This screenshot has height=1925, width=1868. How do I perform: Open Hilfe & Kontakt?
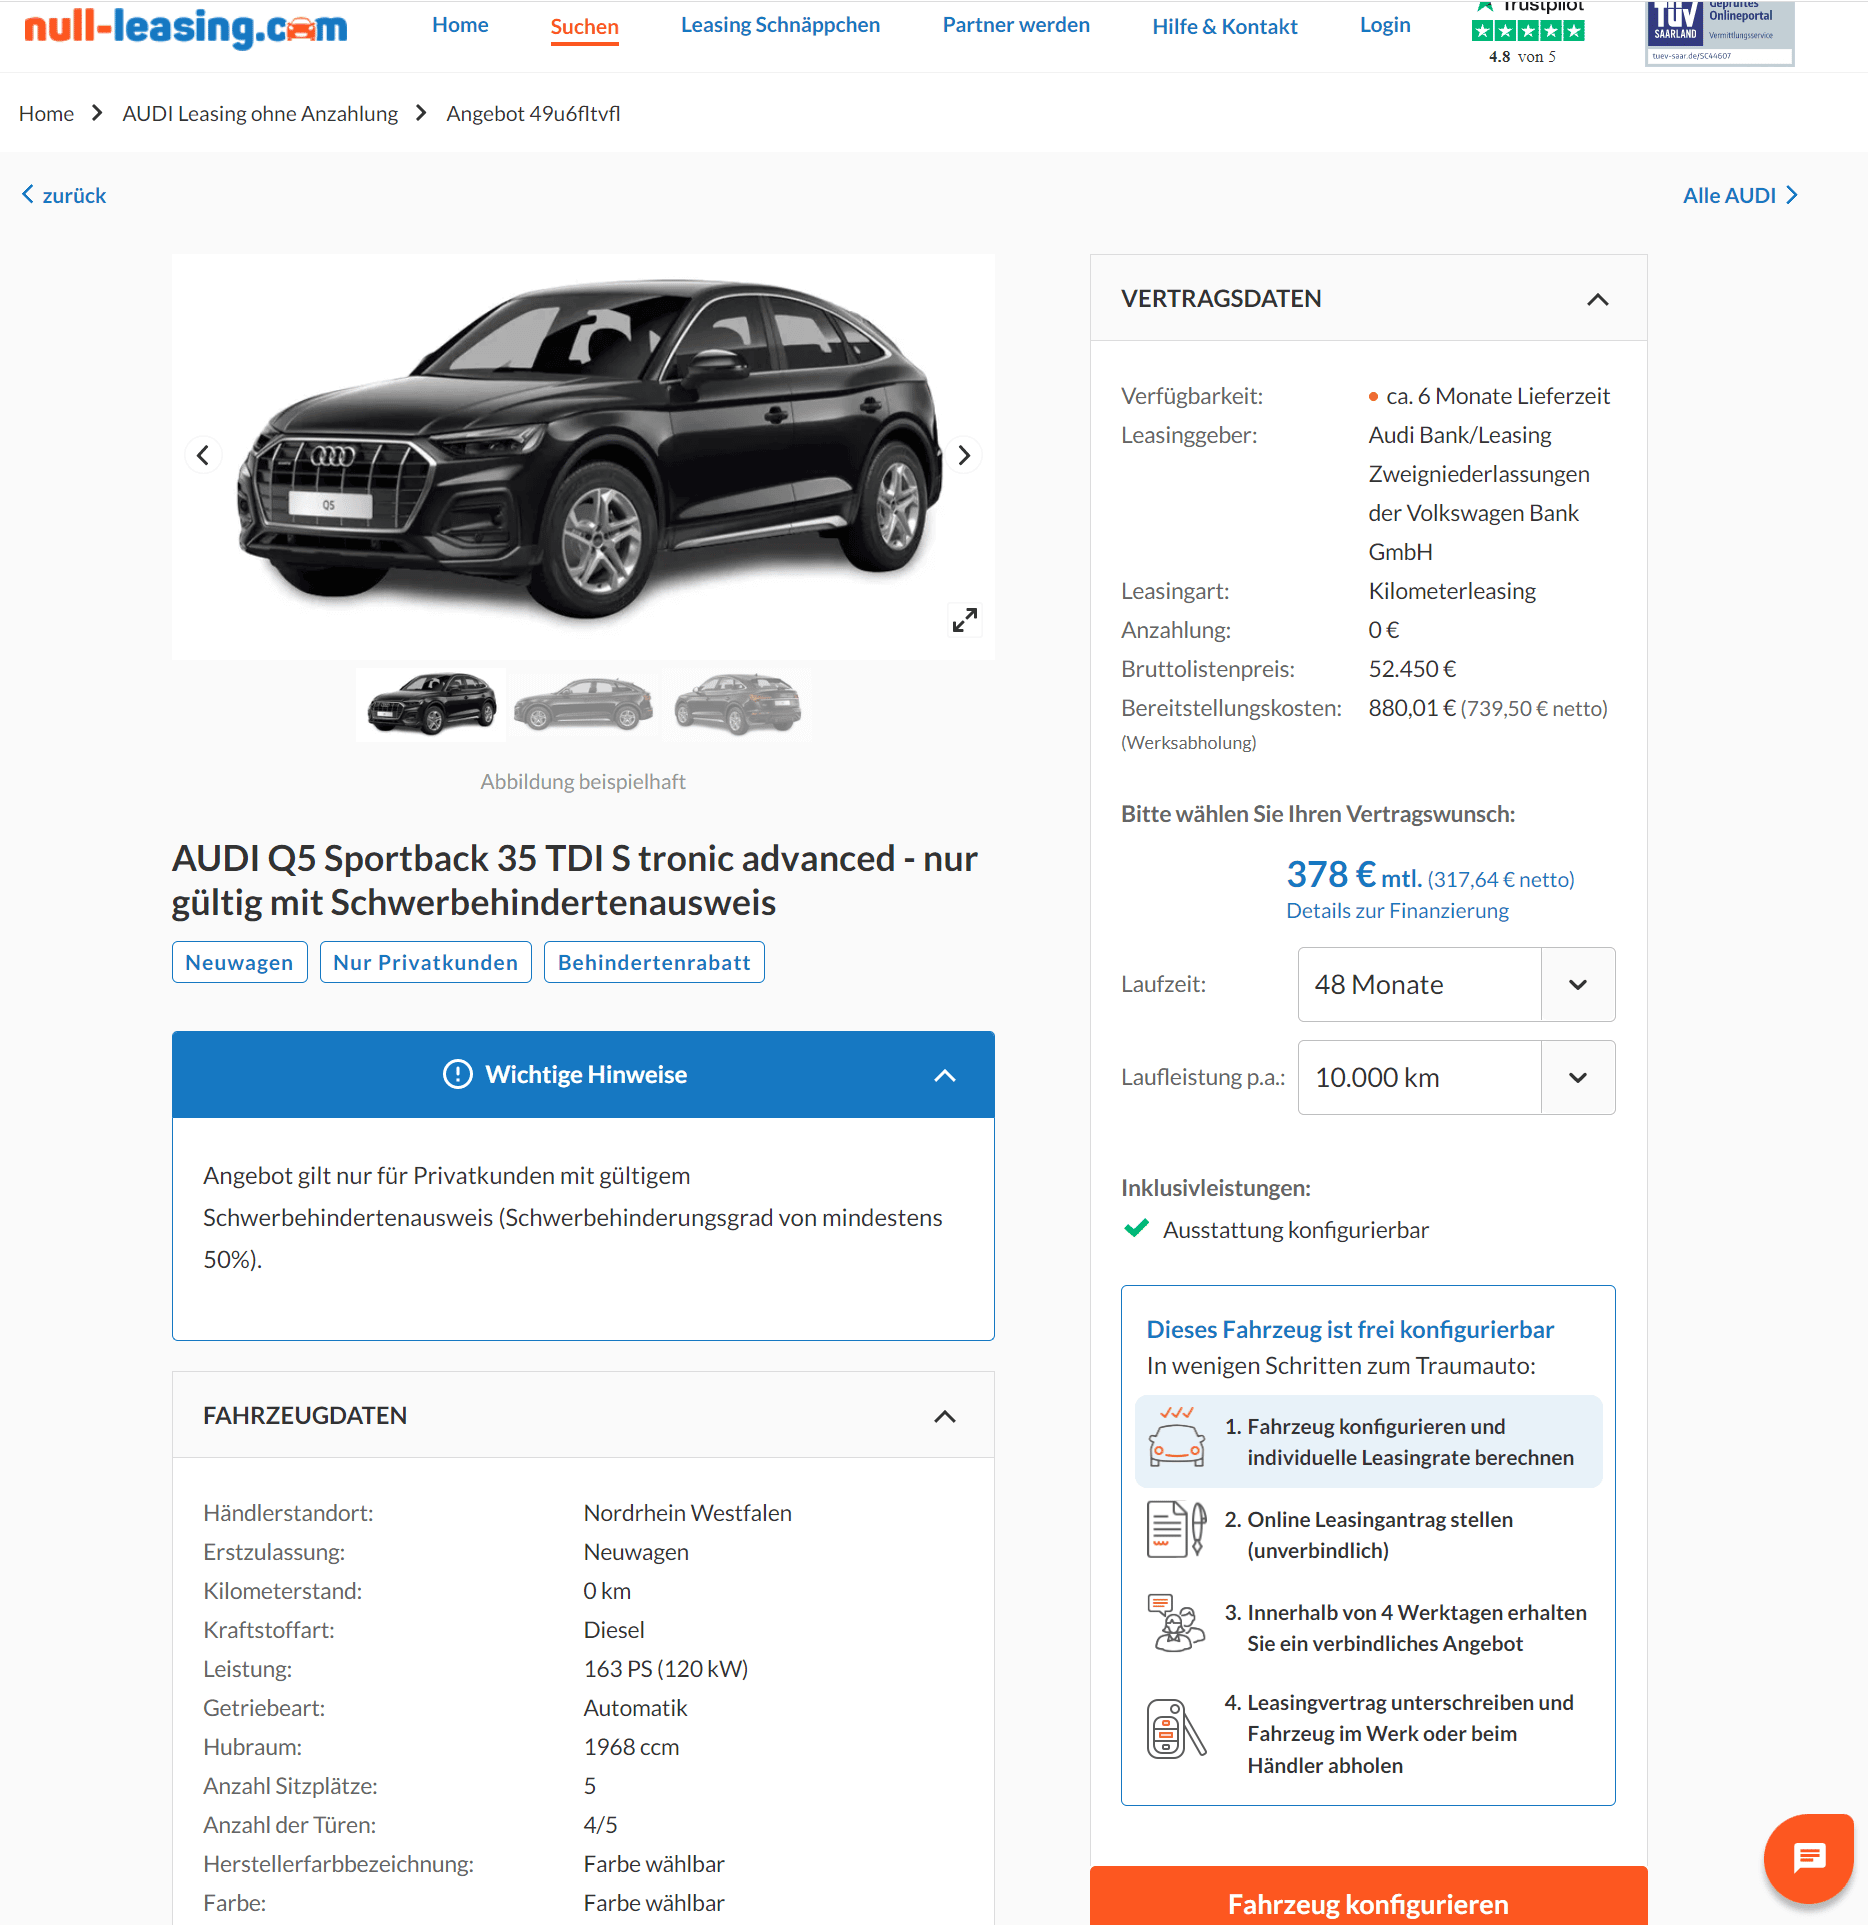1225,27
